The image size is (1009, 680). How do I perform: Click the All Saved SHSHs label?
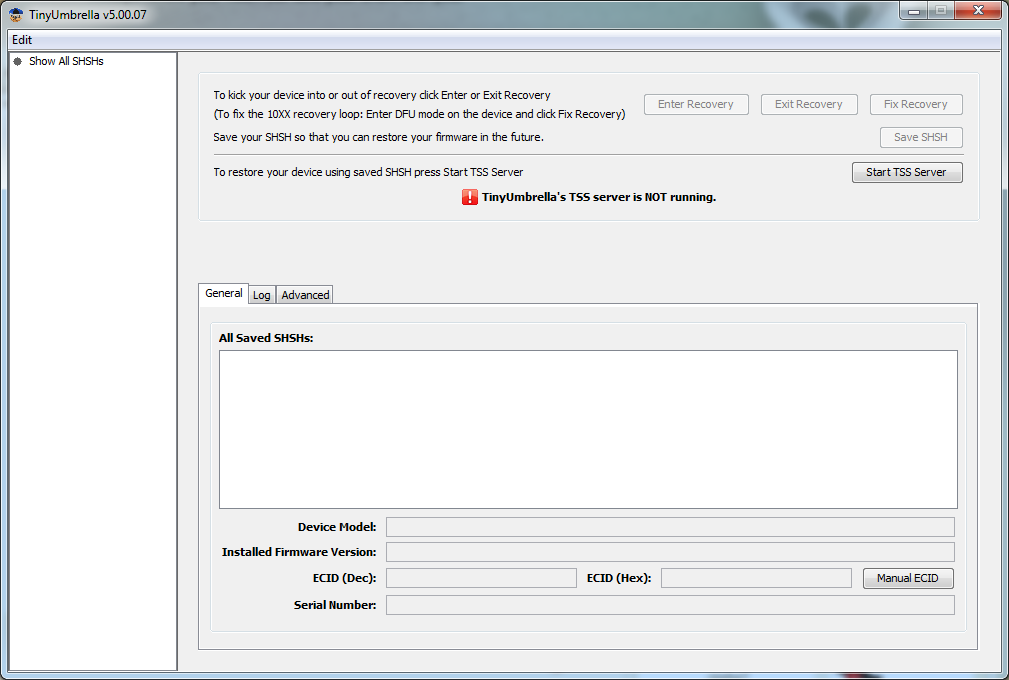266,338
